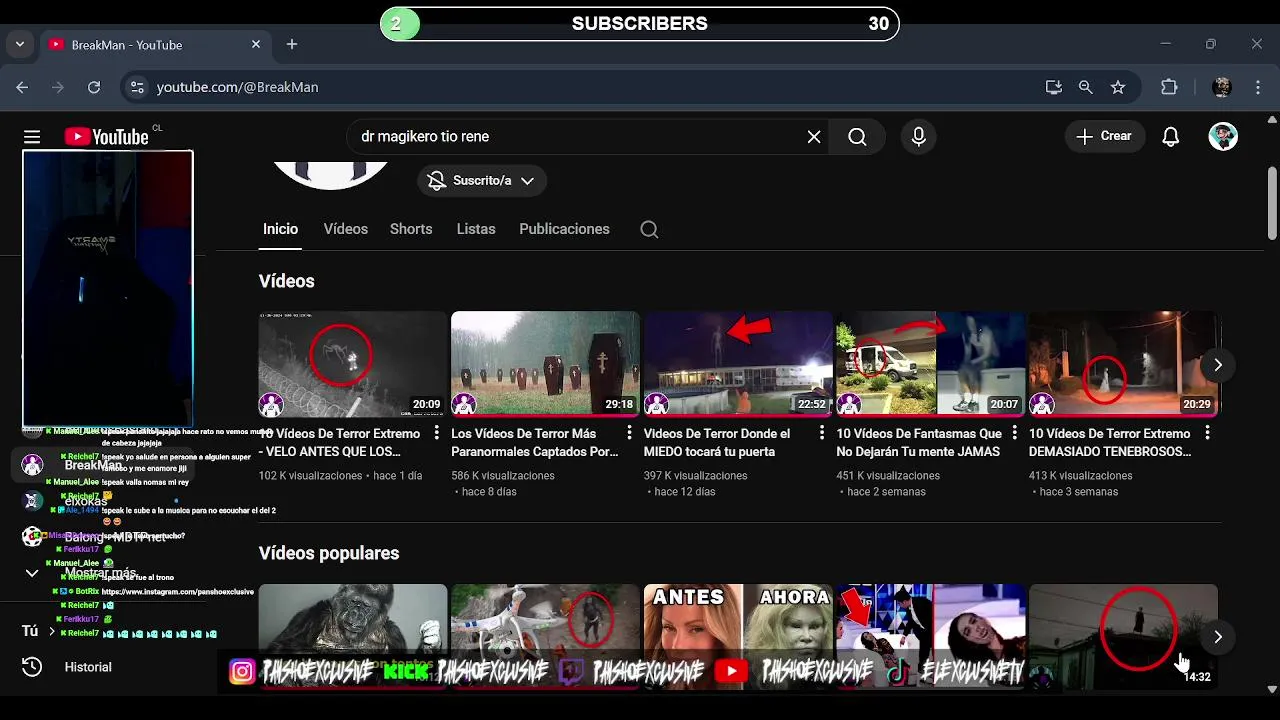Play the 20:09 spider creature thumbnail
This screenshot has height=720, width=1280.
353,364
